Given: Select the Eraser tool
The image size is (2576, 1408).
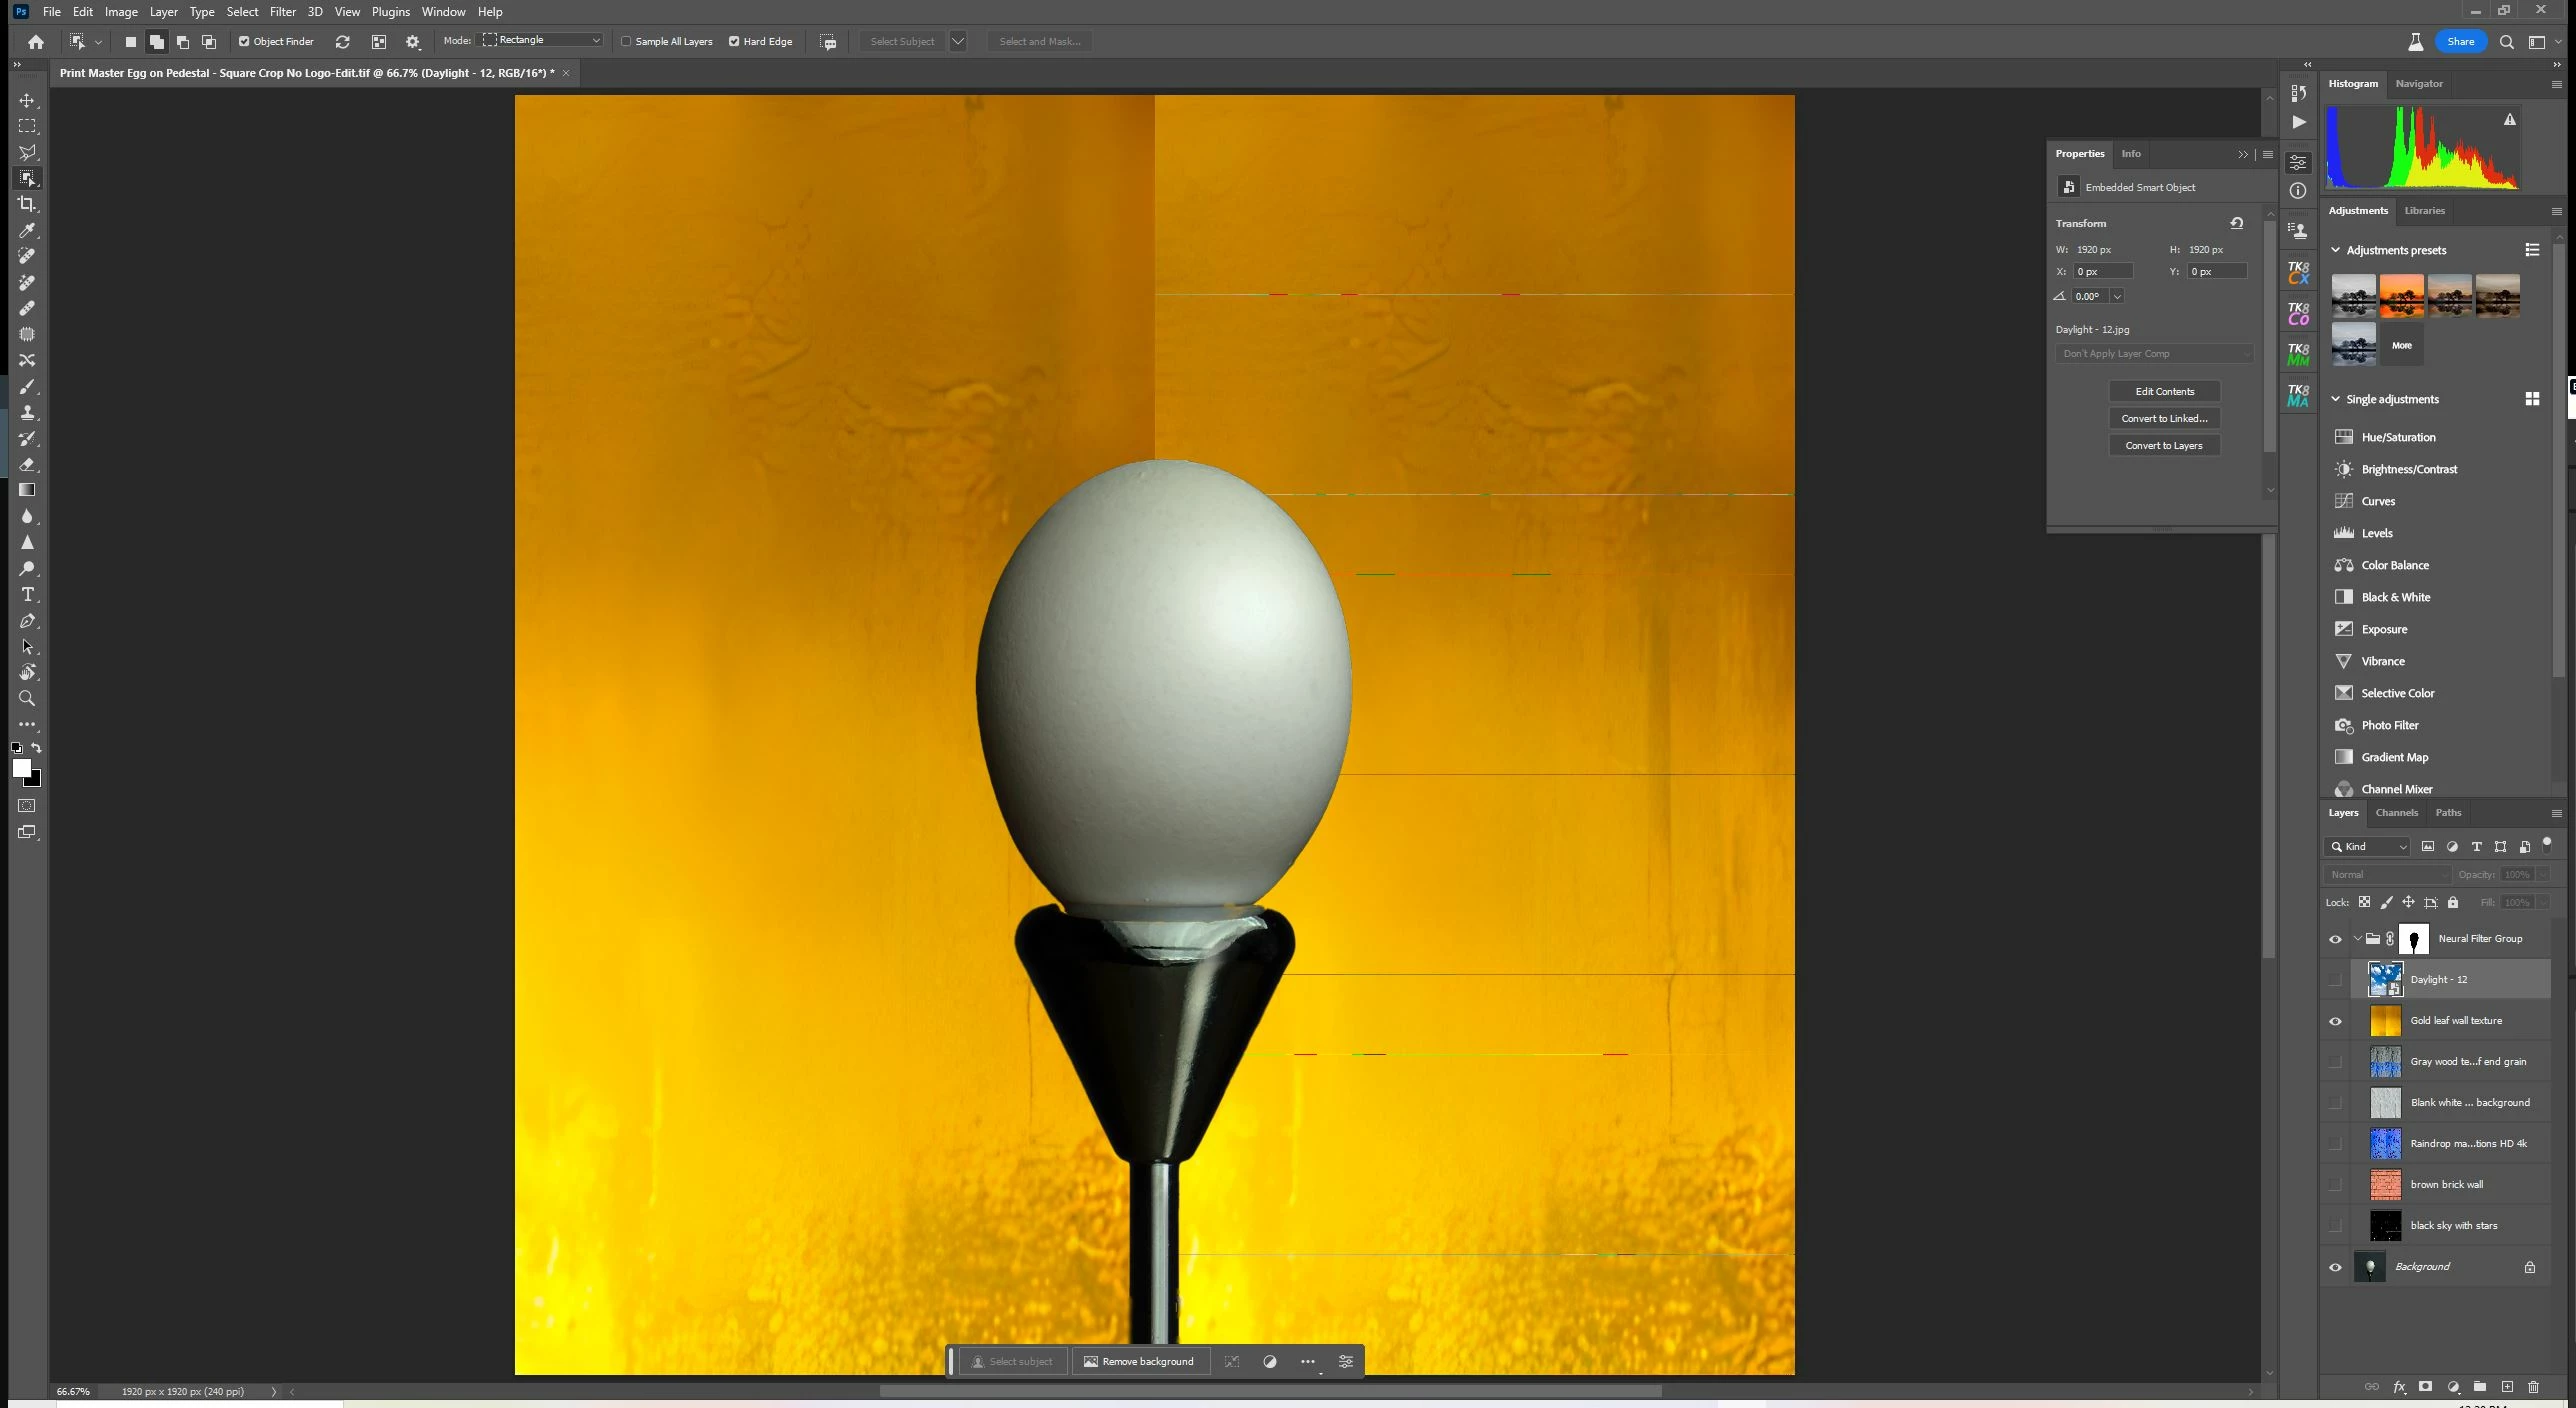Looking at the screenshot, I should (x=27, y=464).
